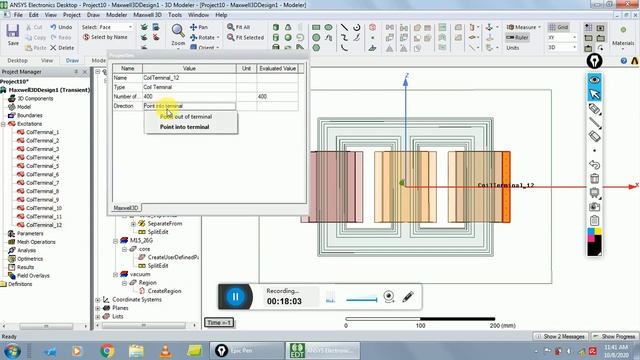Select the Maxwell3D tab in properties

point(126,208)
